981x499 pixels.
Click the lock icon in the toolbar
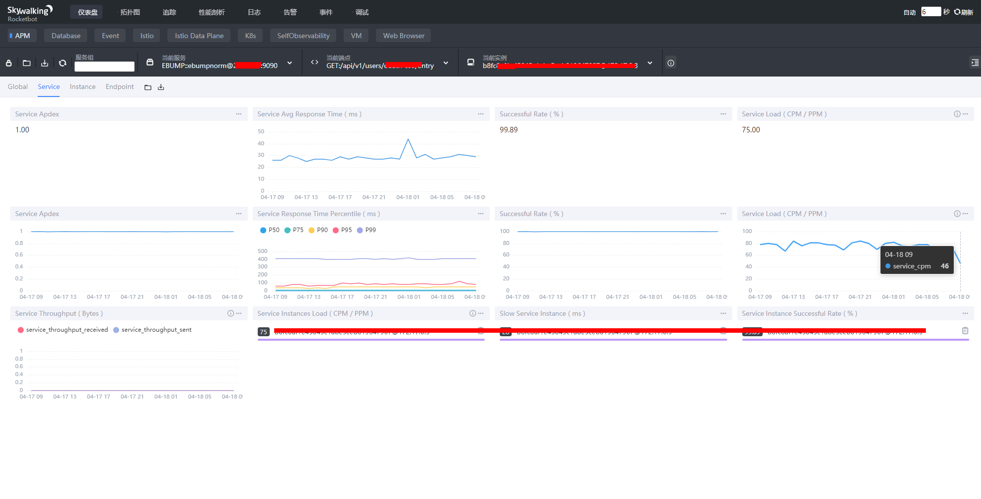coord(9,63)
